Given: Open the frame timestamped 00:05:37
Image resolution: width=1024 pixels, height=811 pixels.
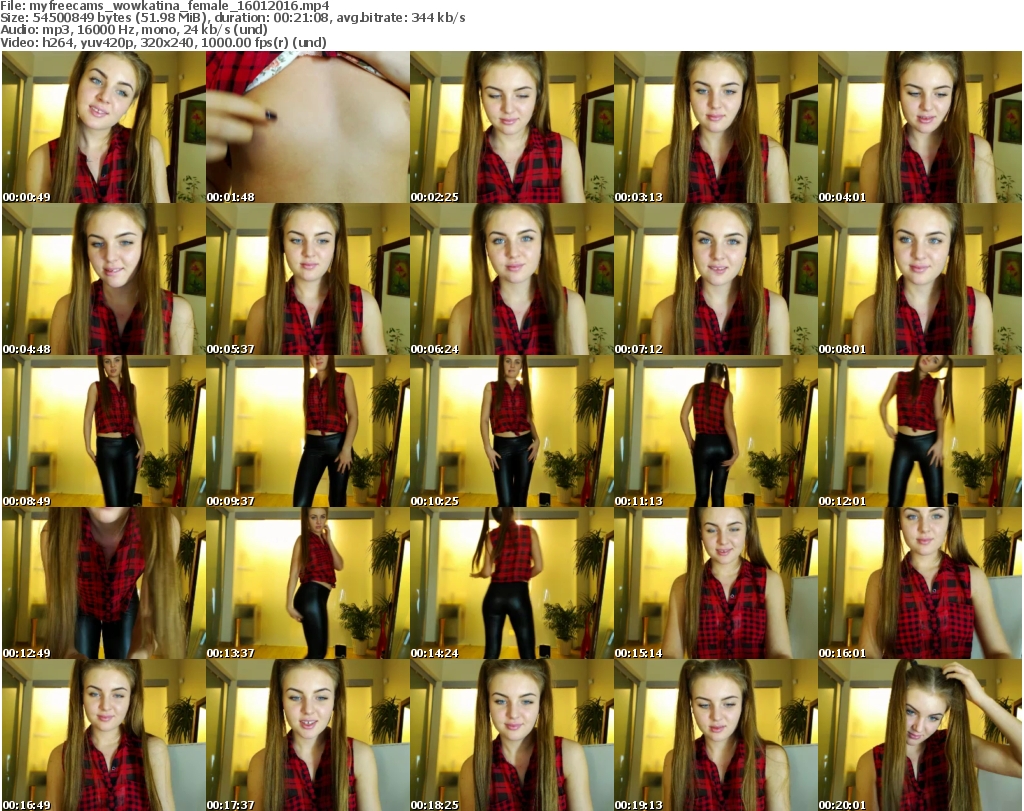Looking at the screenshot, I should pyautogui.click(x=308, y=279).
